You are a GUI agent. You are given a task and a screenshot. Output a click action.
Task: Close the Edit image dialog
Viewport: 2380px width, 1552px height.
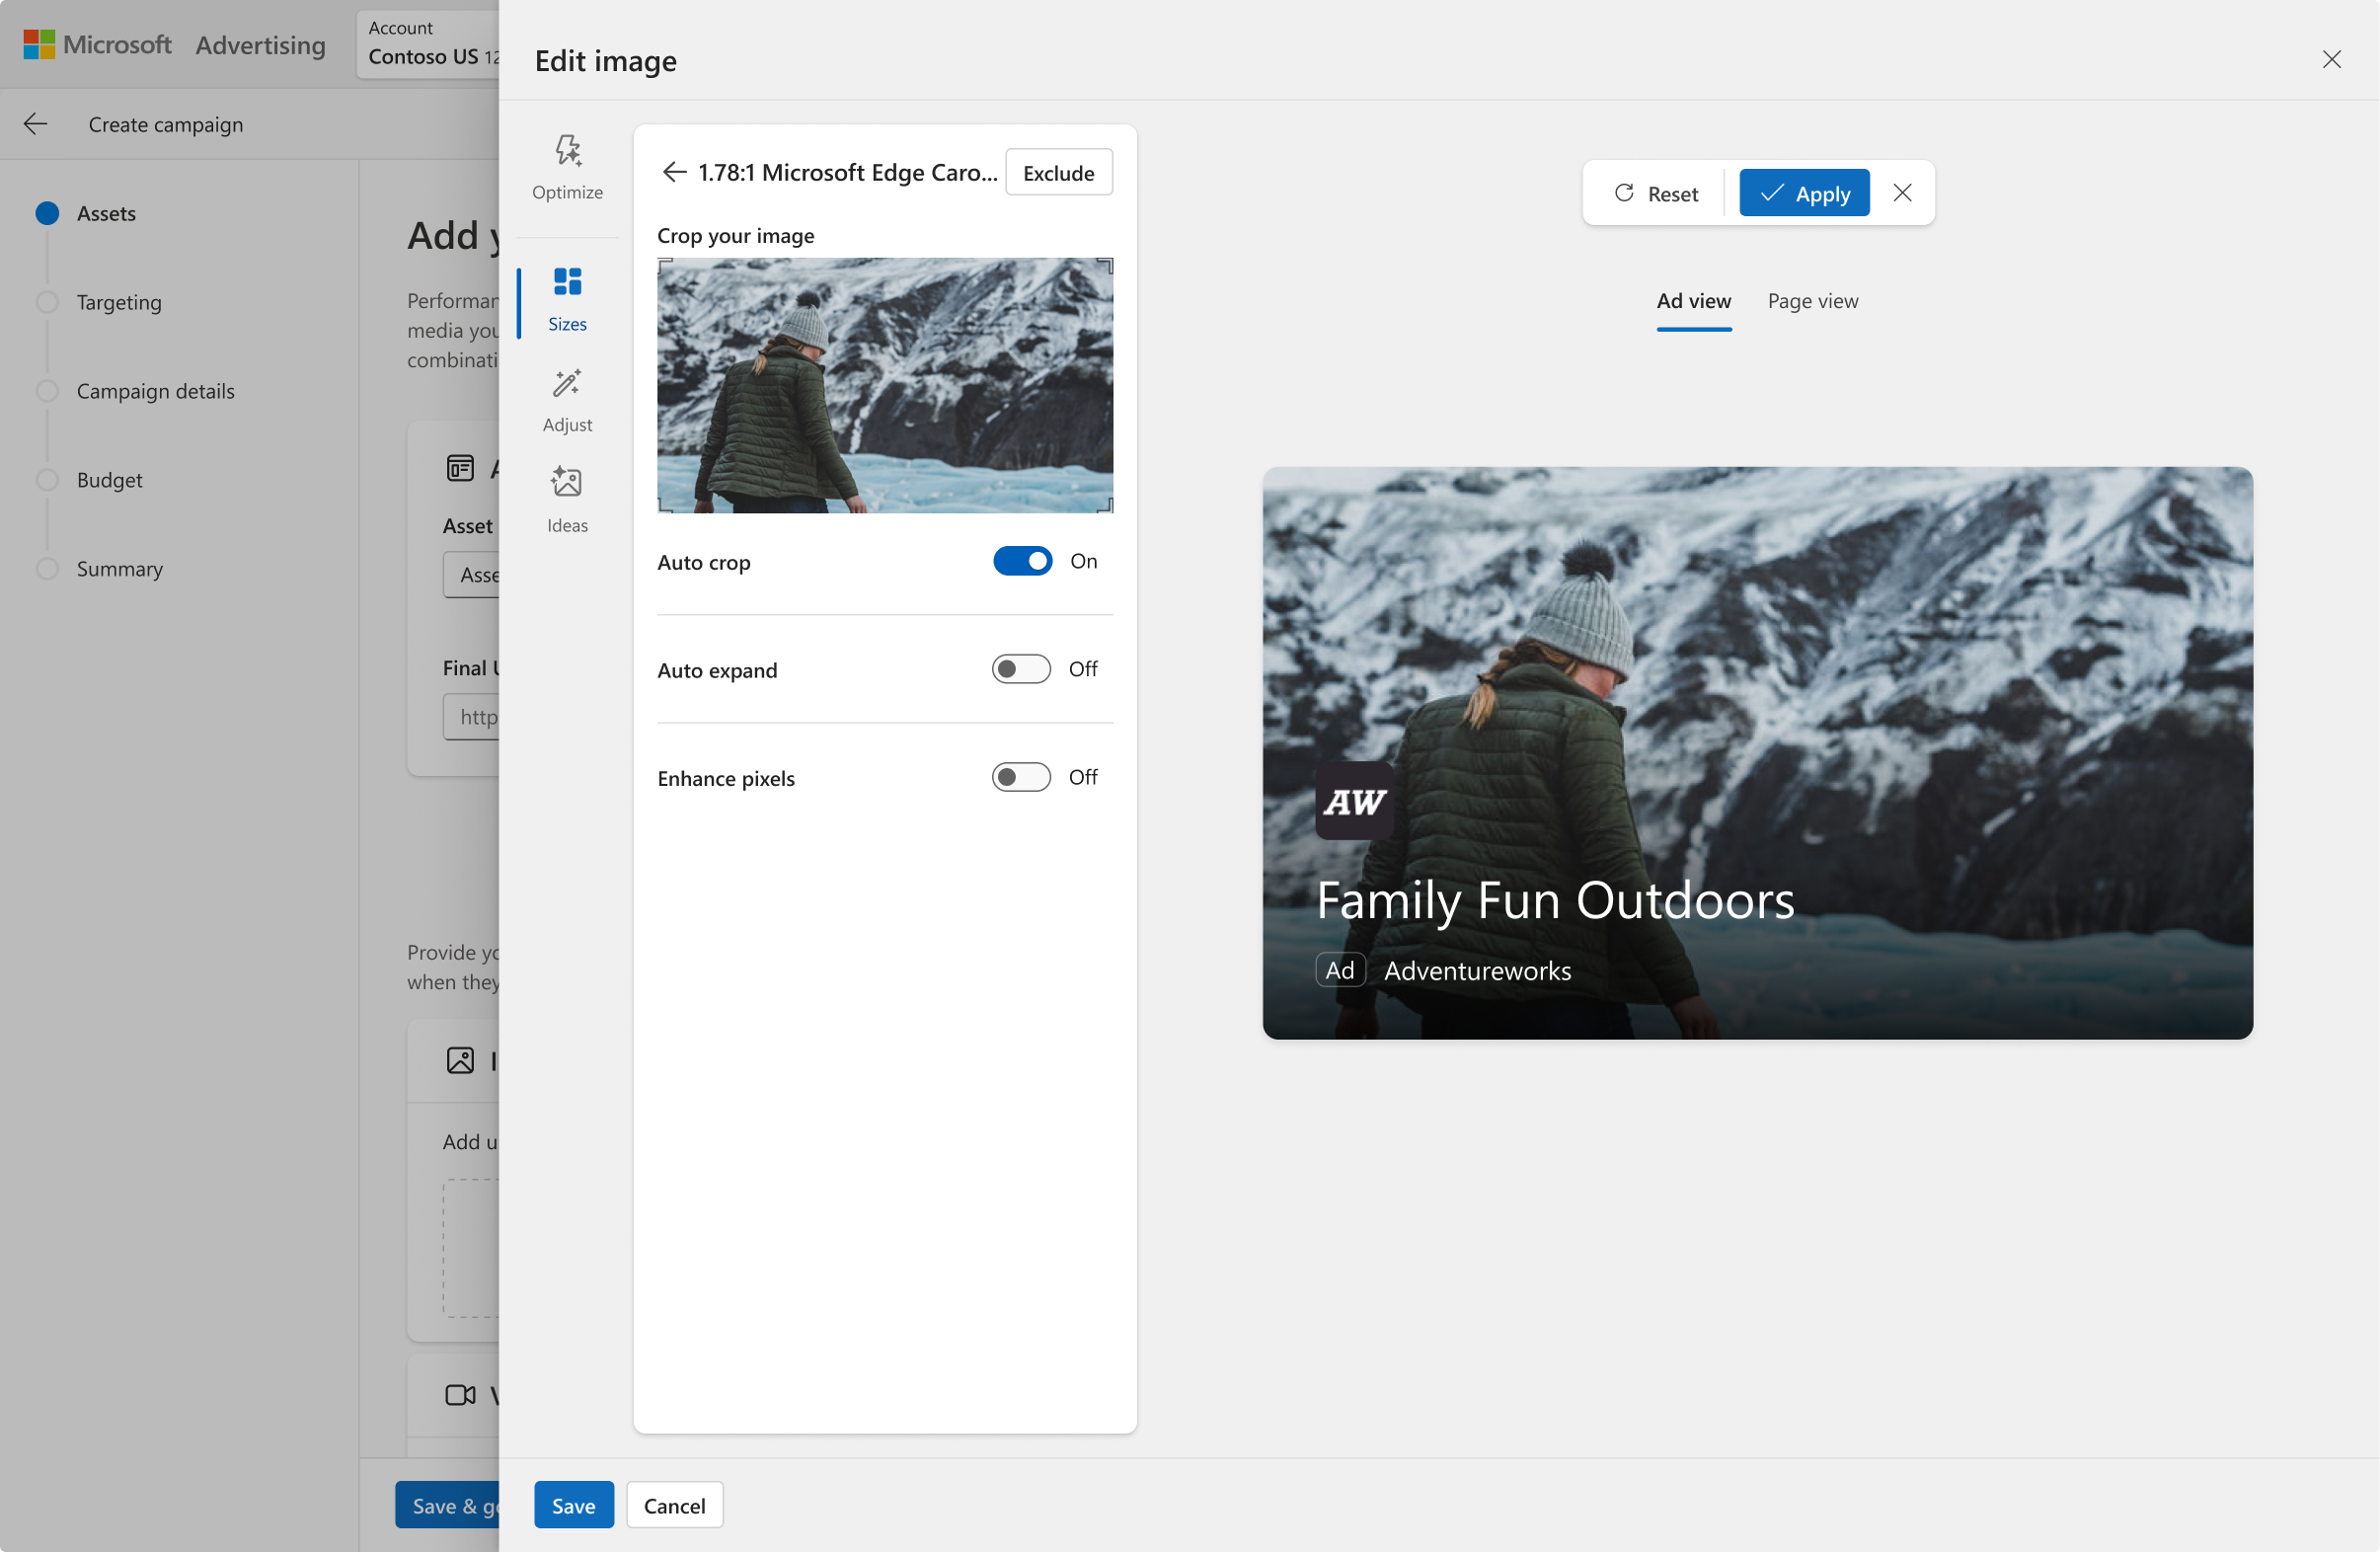[x=2331, y=60]
